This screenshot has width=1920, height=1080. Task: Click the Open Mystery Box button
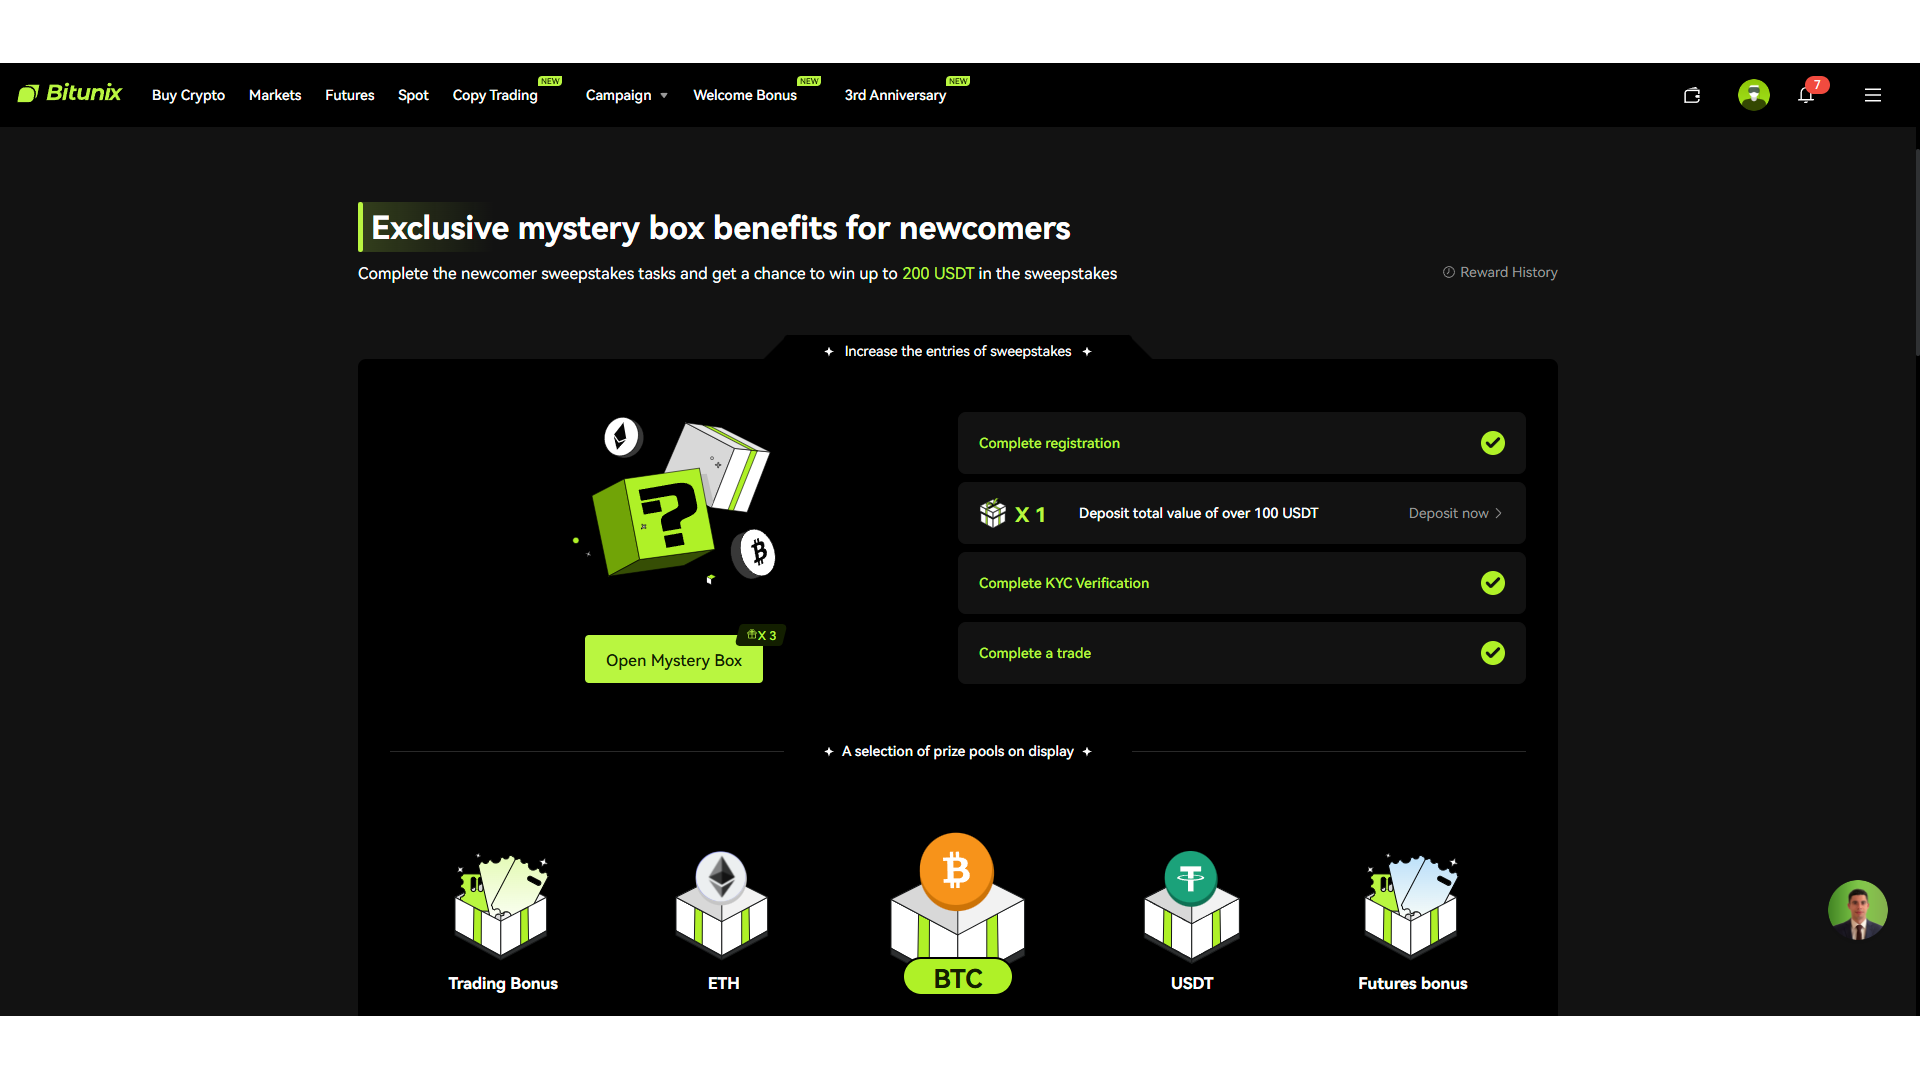click(x=674, y=660)
